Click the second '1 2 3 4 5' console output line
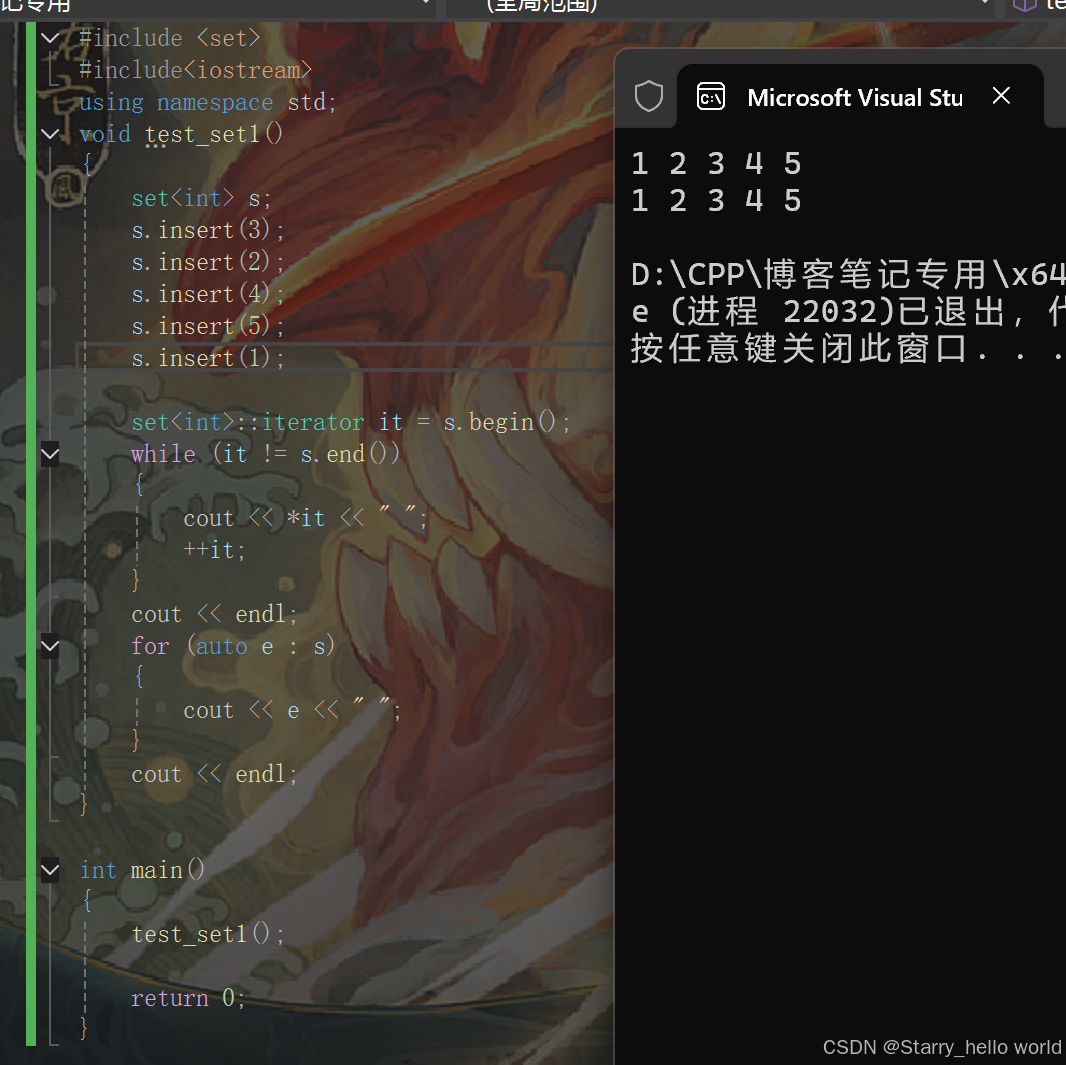Screen dimensions: 1066x1065 [716, 200]
